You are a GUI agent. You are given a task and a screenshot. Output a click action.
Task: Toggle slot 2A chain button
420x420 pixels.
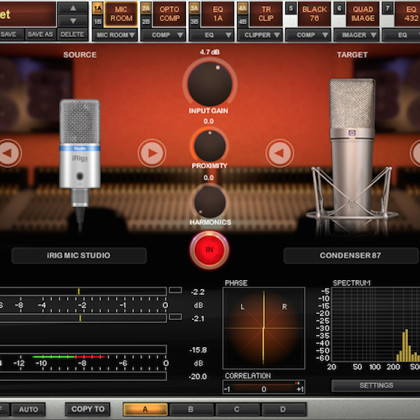146,8
